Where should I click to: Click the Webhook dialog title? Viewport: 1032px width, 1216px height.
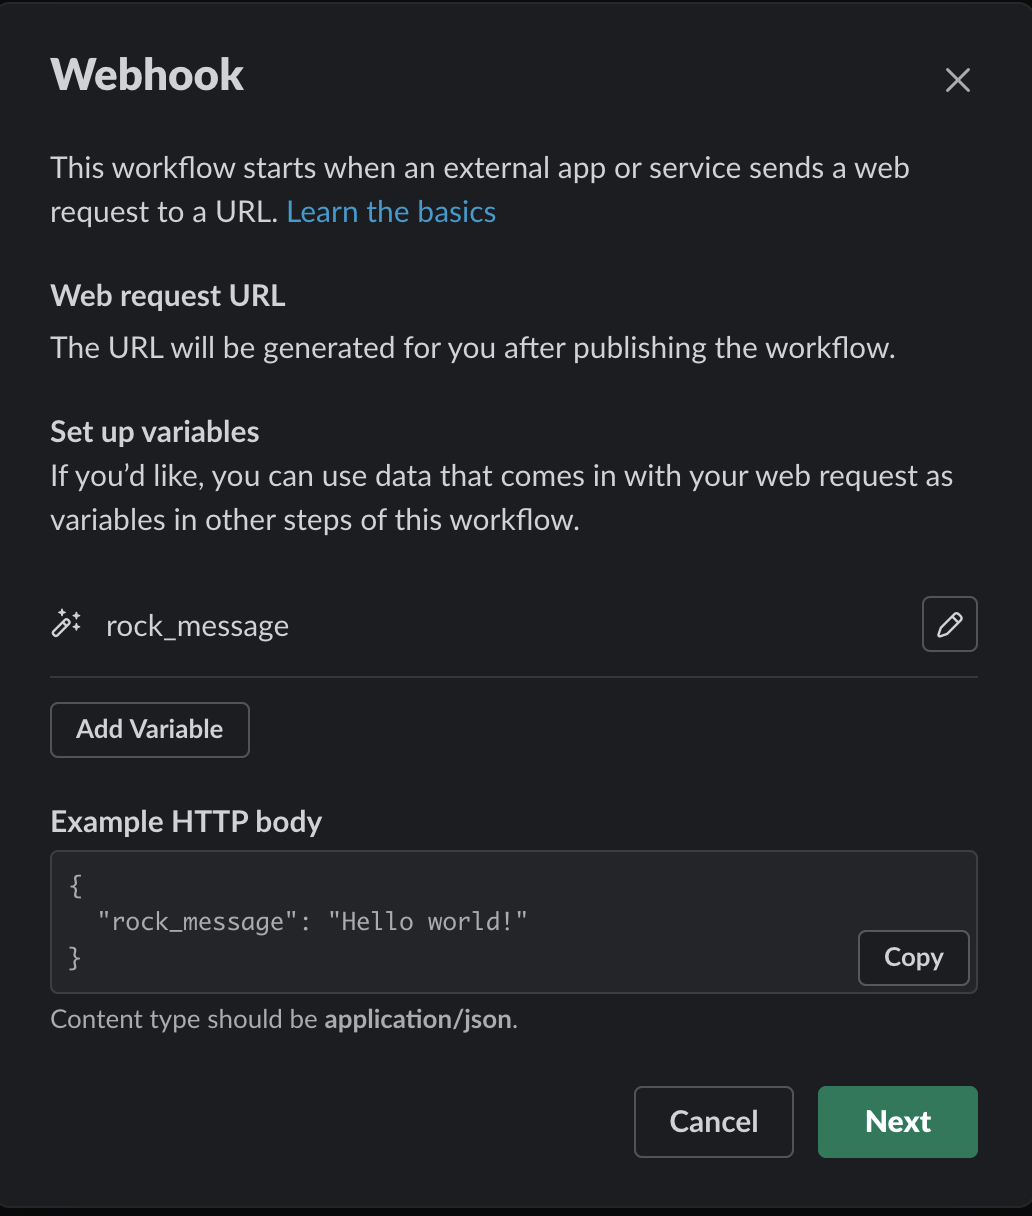tap(147, 75)
